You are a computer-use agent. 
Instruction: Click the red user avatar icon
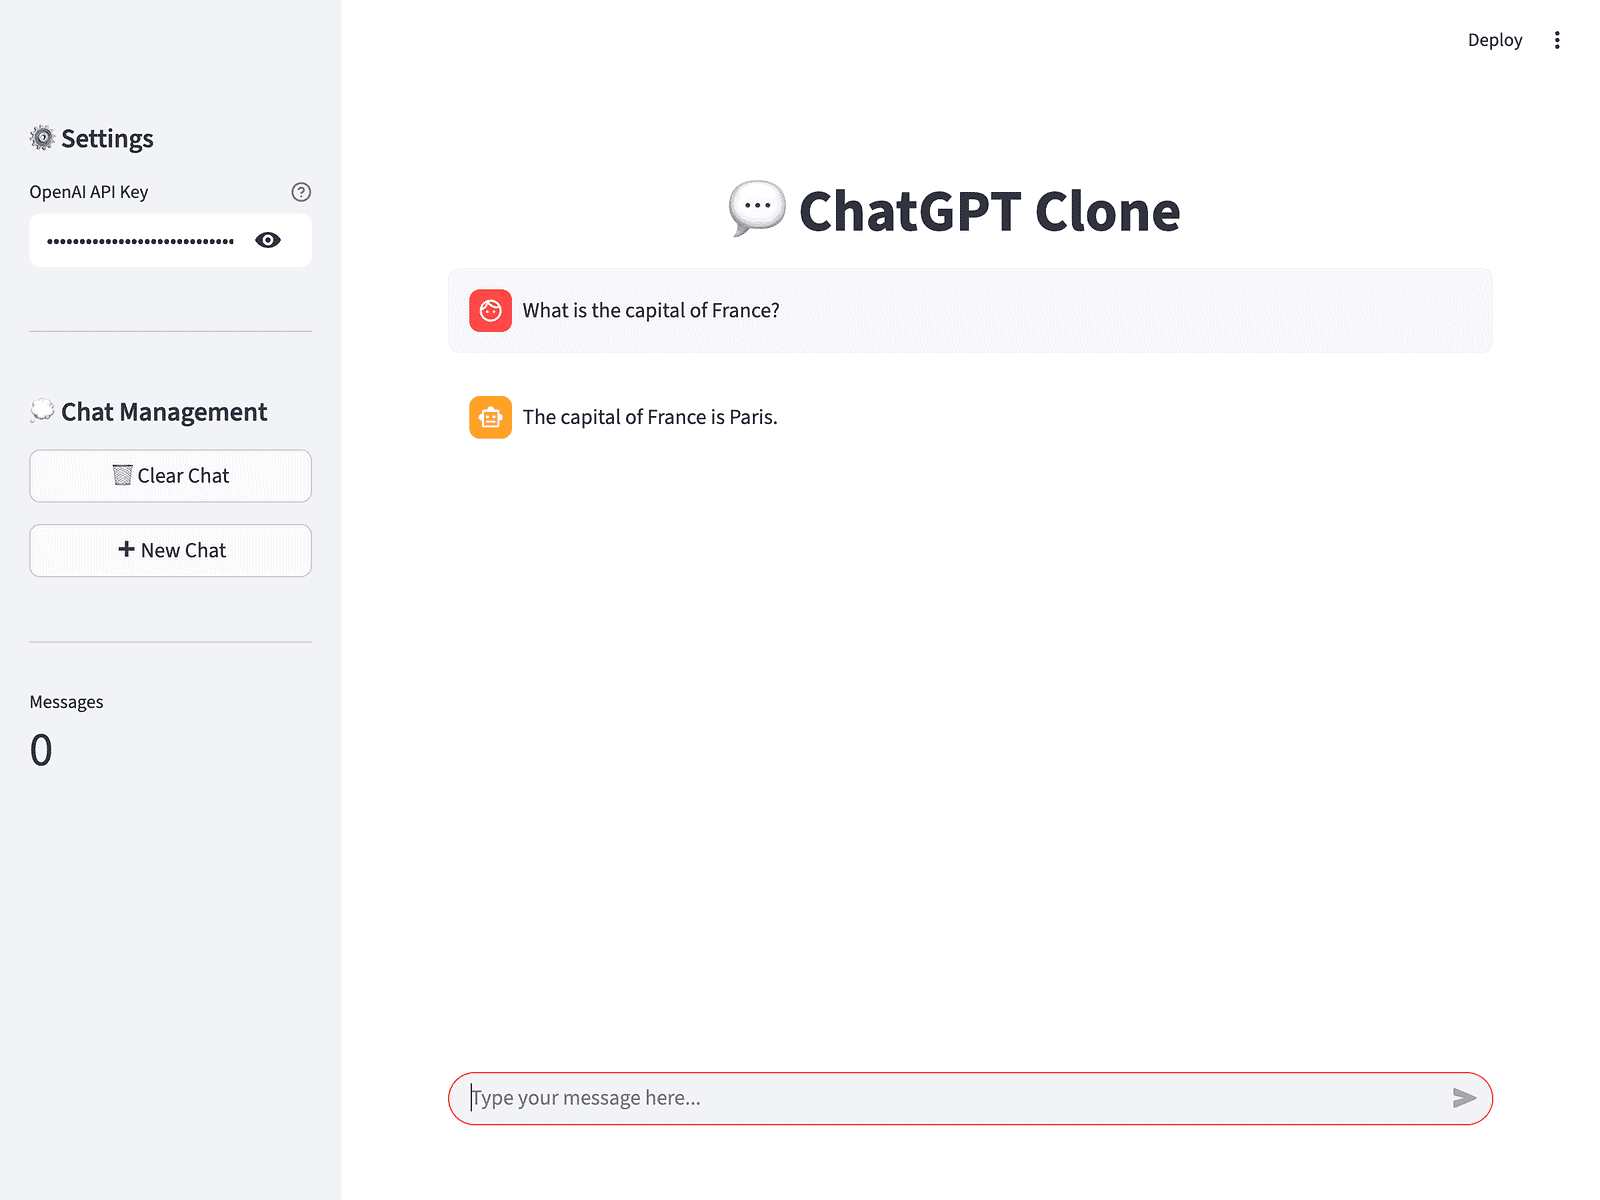[490, 310]
